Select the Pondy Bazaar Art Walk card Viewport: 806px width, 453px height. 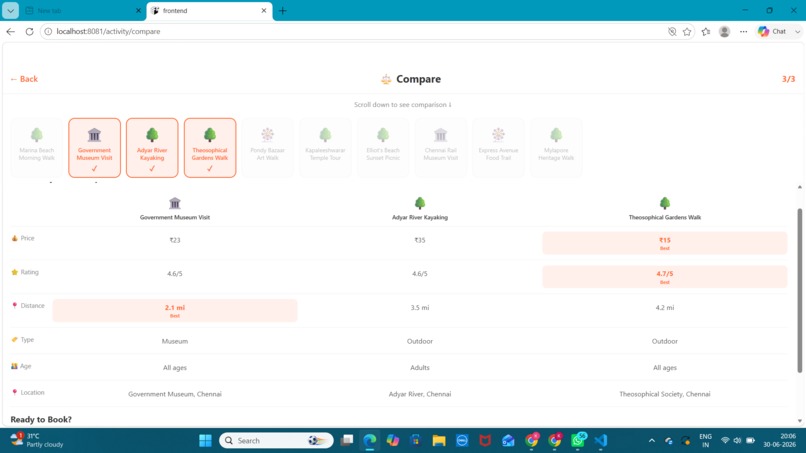(x=267, y=148)
